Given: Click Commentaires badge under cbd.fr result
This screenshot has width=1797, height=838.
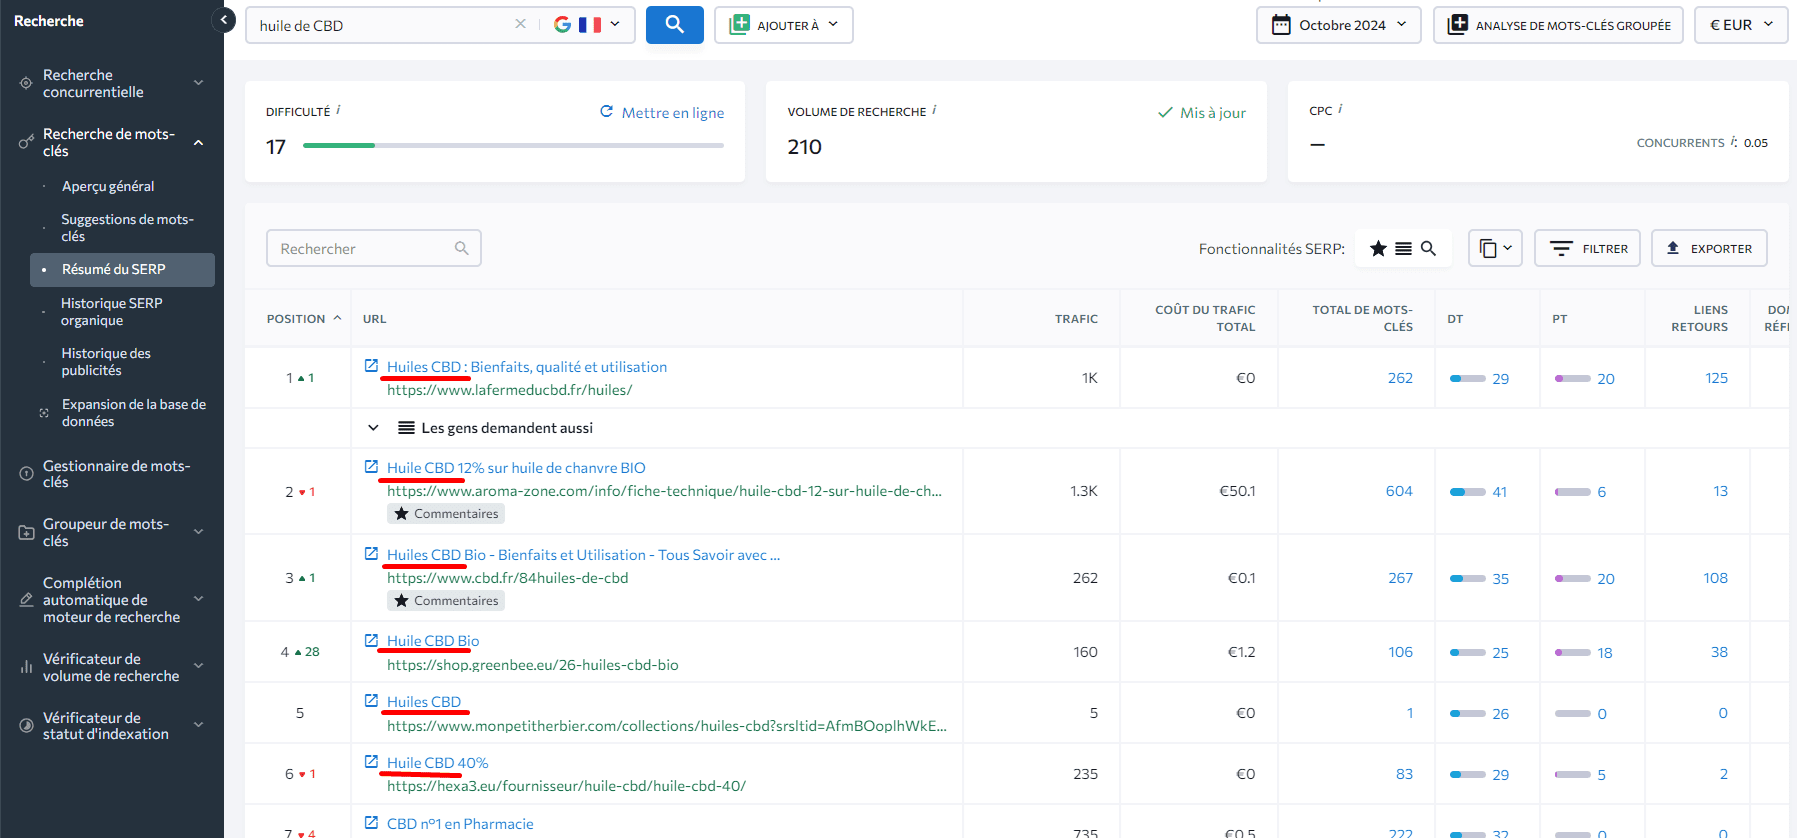Looking at the screenshot, I should click(x=446, y=601).
